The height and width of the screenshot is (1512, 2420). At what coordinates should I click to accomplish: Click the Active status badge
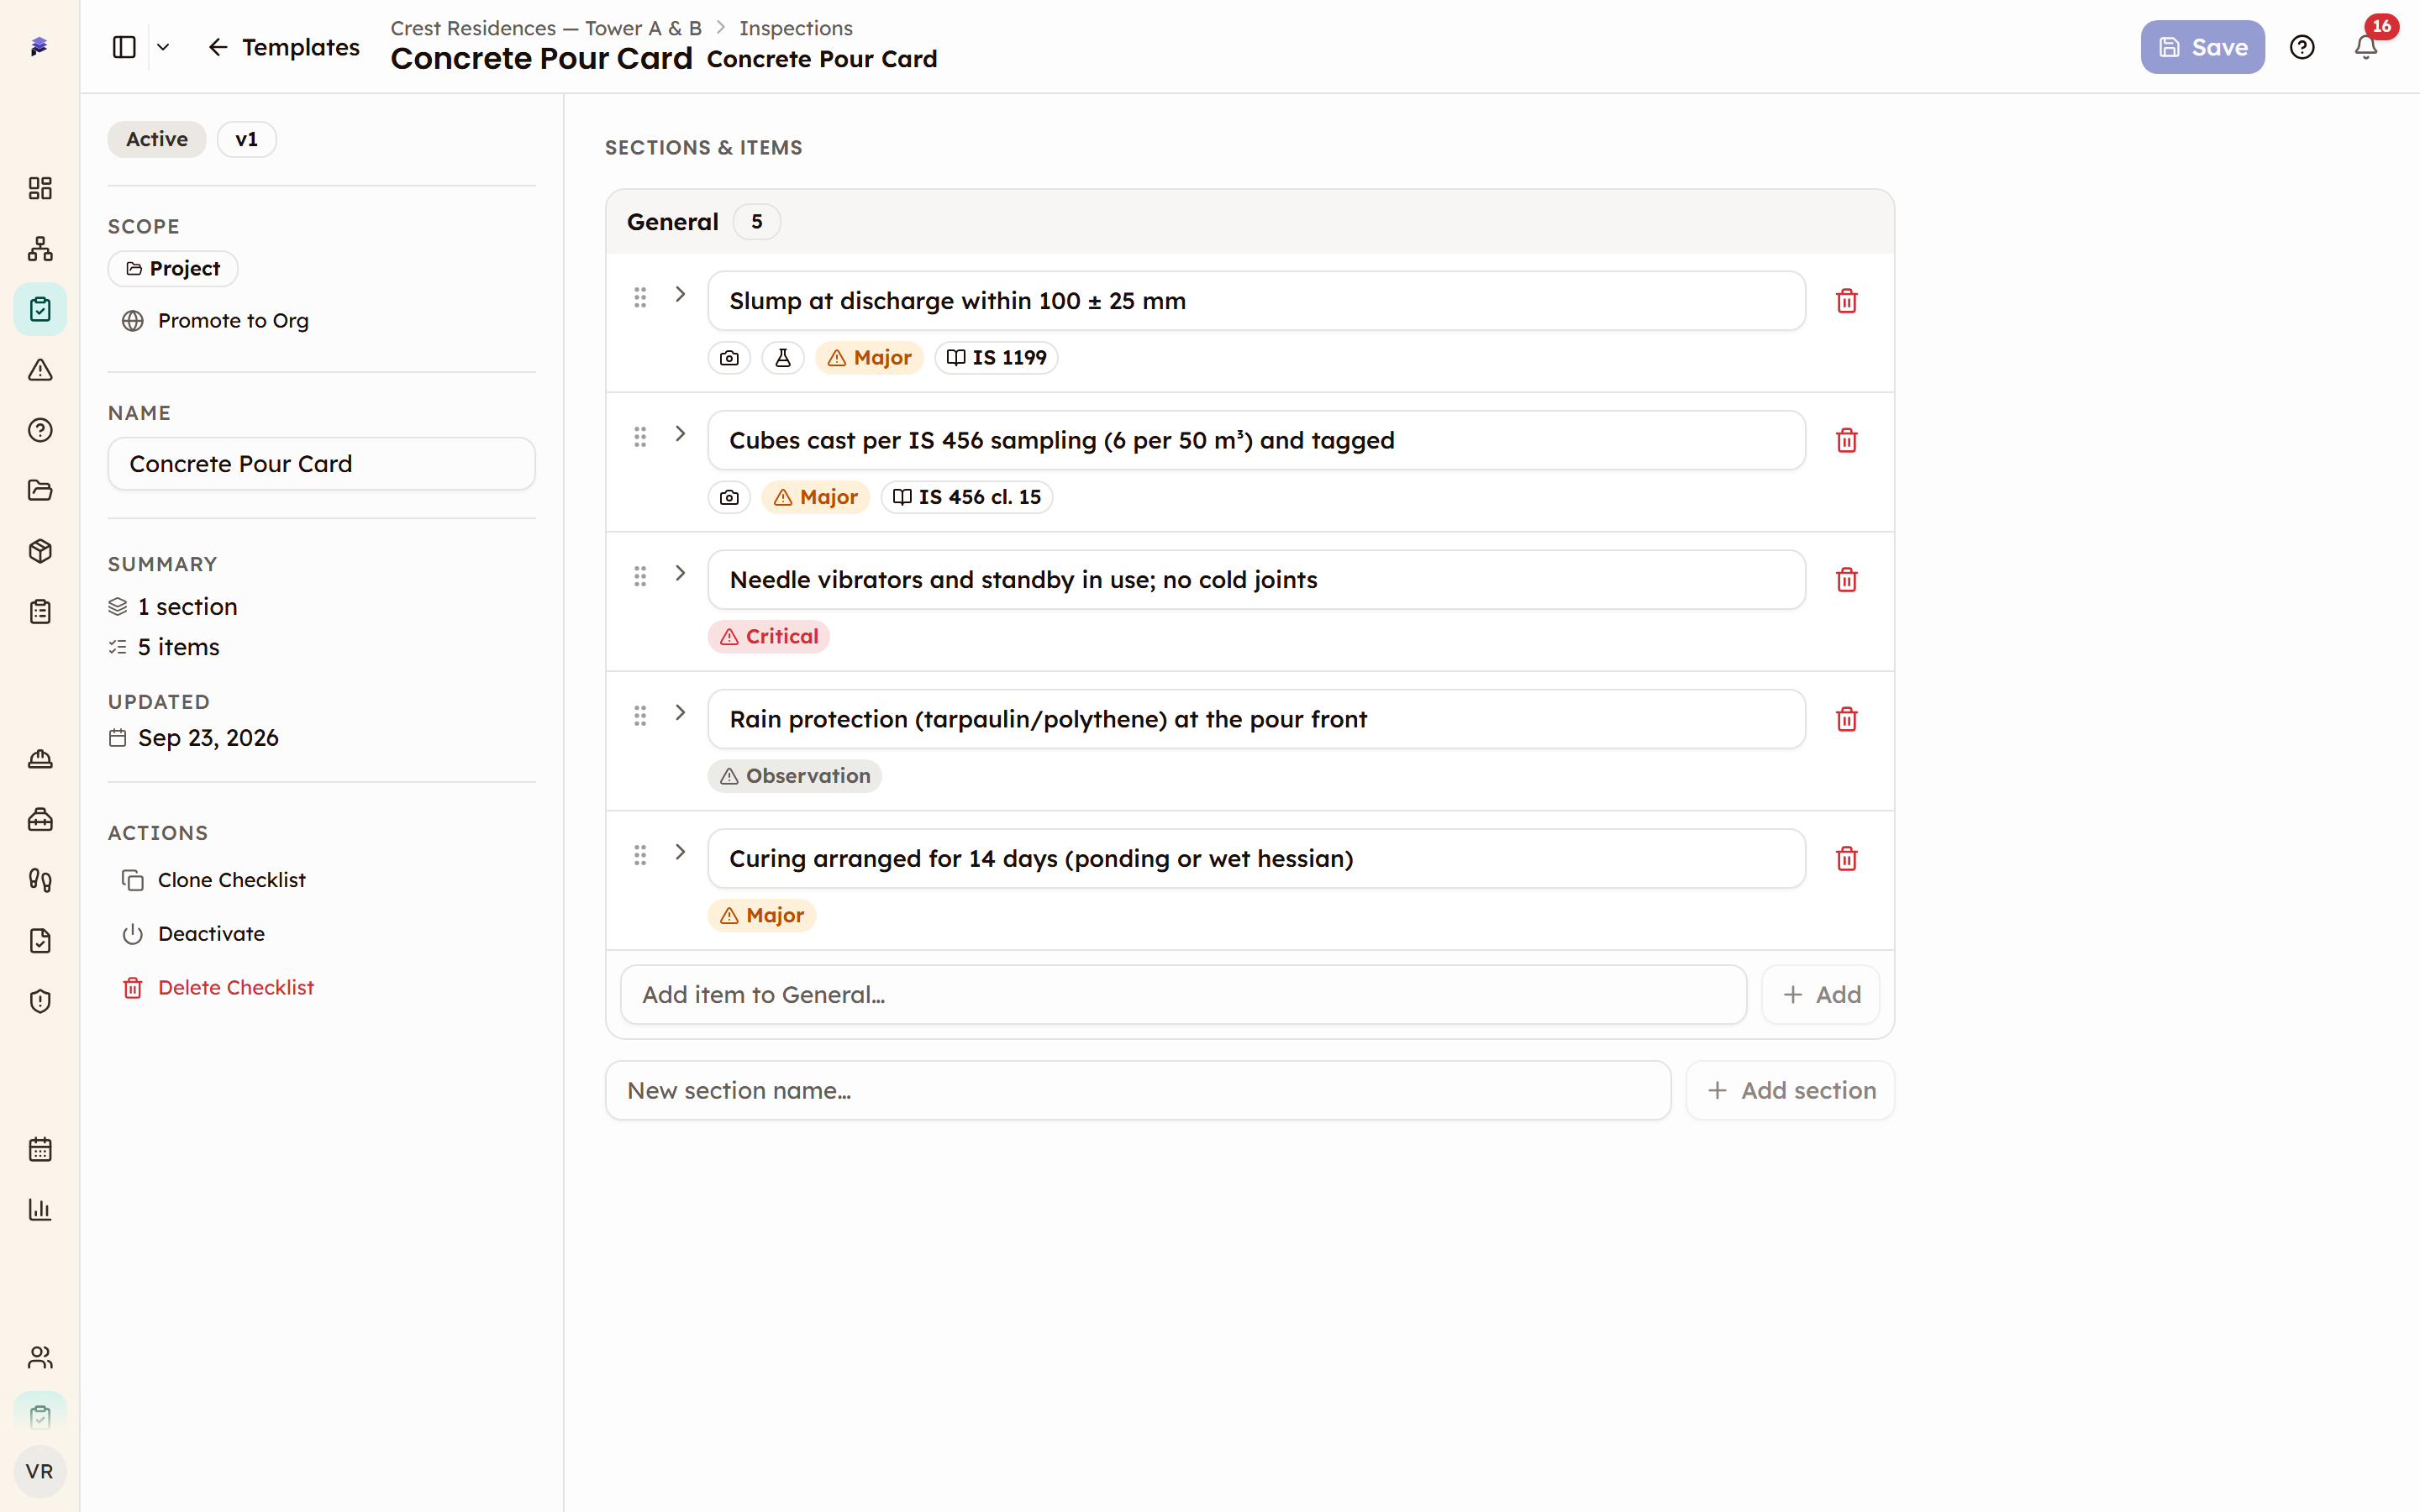pyautogui.click(x=157, y=139)
